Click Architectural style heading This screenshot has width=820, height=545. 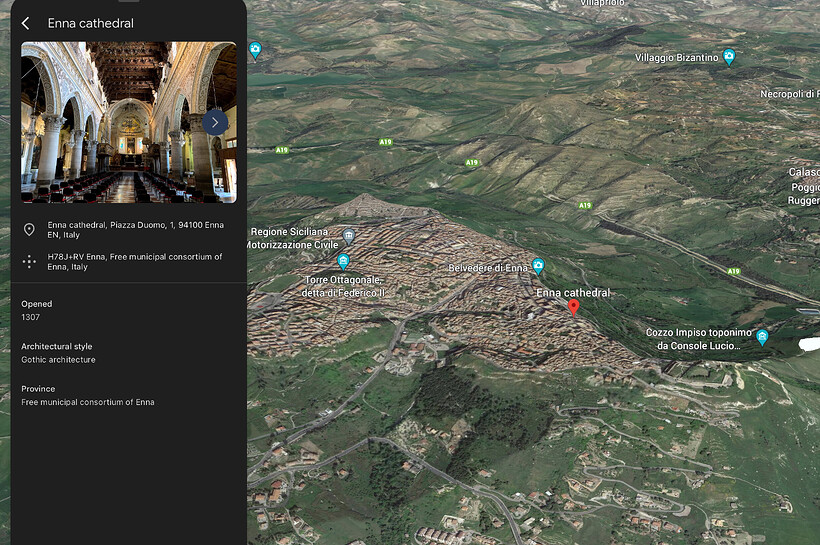coord(56,346)
